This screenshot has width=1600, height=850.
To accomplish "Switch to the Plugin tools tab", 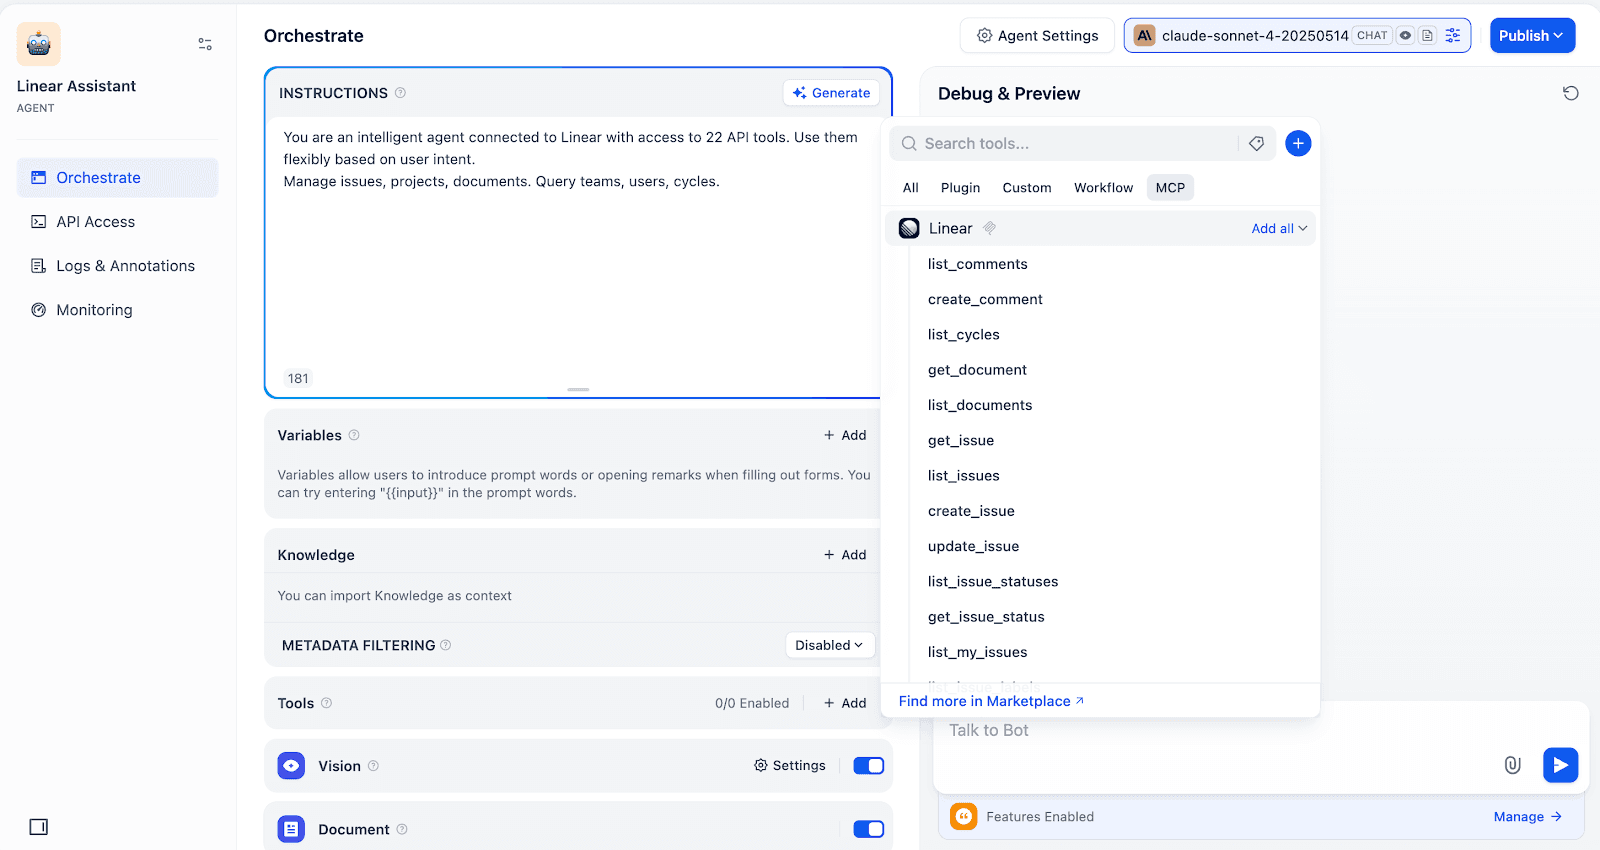I will 960,188.
